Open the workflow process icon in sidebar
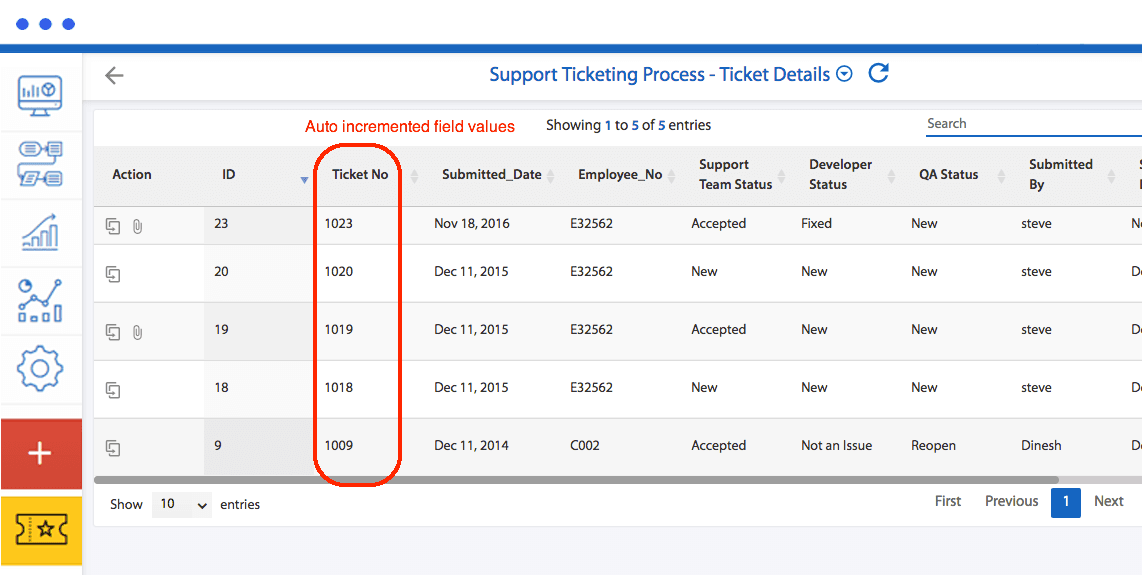This screenshot has height=575, width=1142. [40, 163]
